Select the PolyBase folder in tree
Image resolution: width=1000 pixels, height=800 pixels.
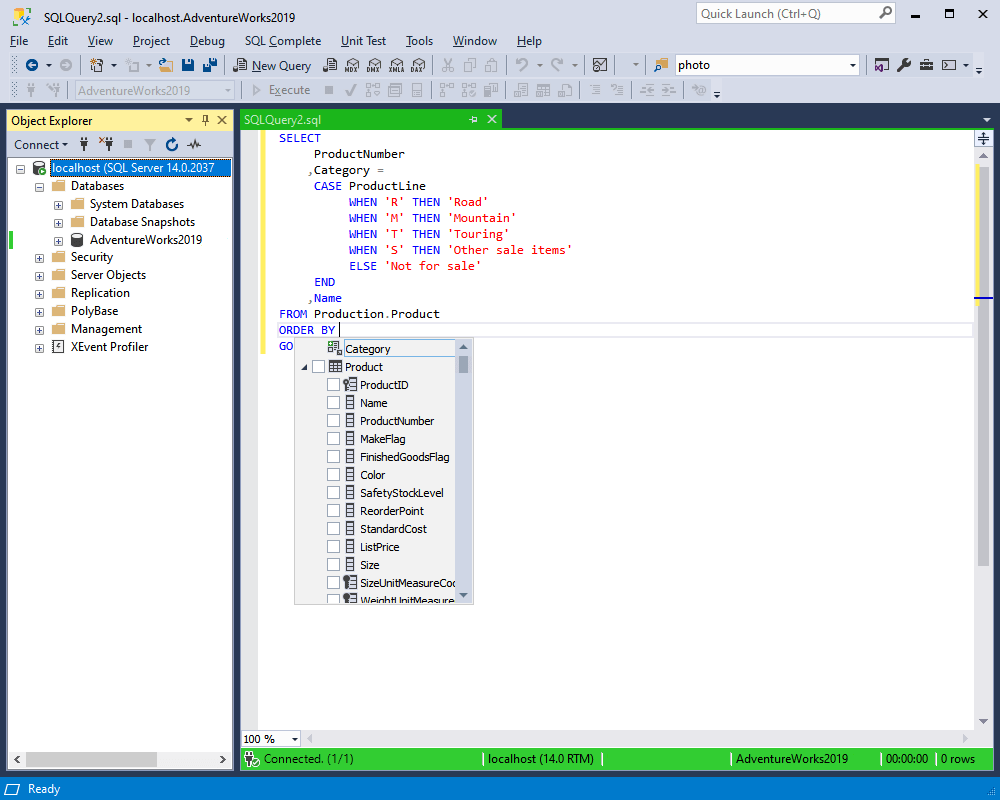(94, 311)
